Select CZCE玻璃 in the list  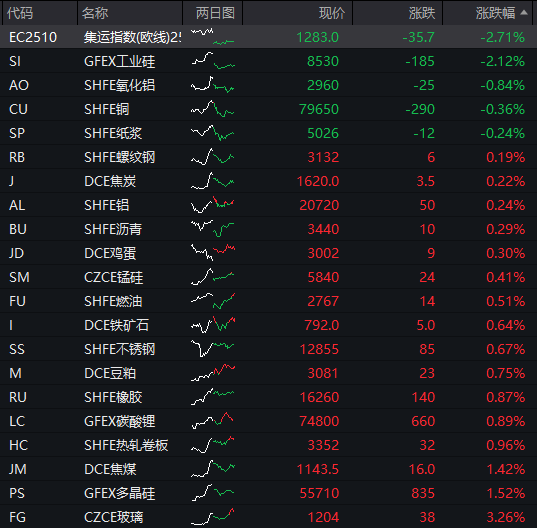pos(113,517)
